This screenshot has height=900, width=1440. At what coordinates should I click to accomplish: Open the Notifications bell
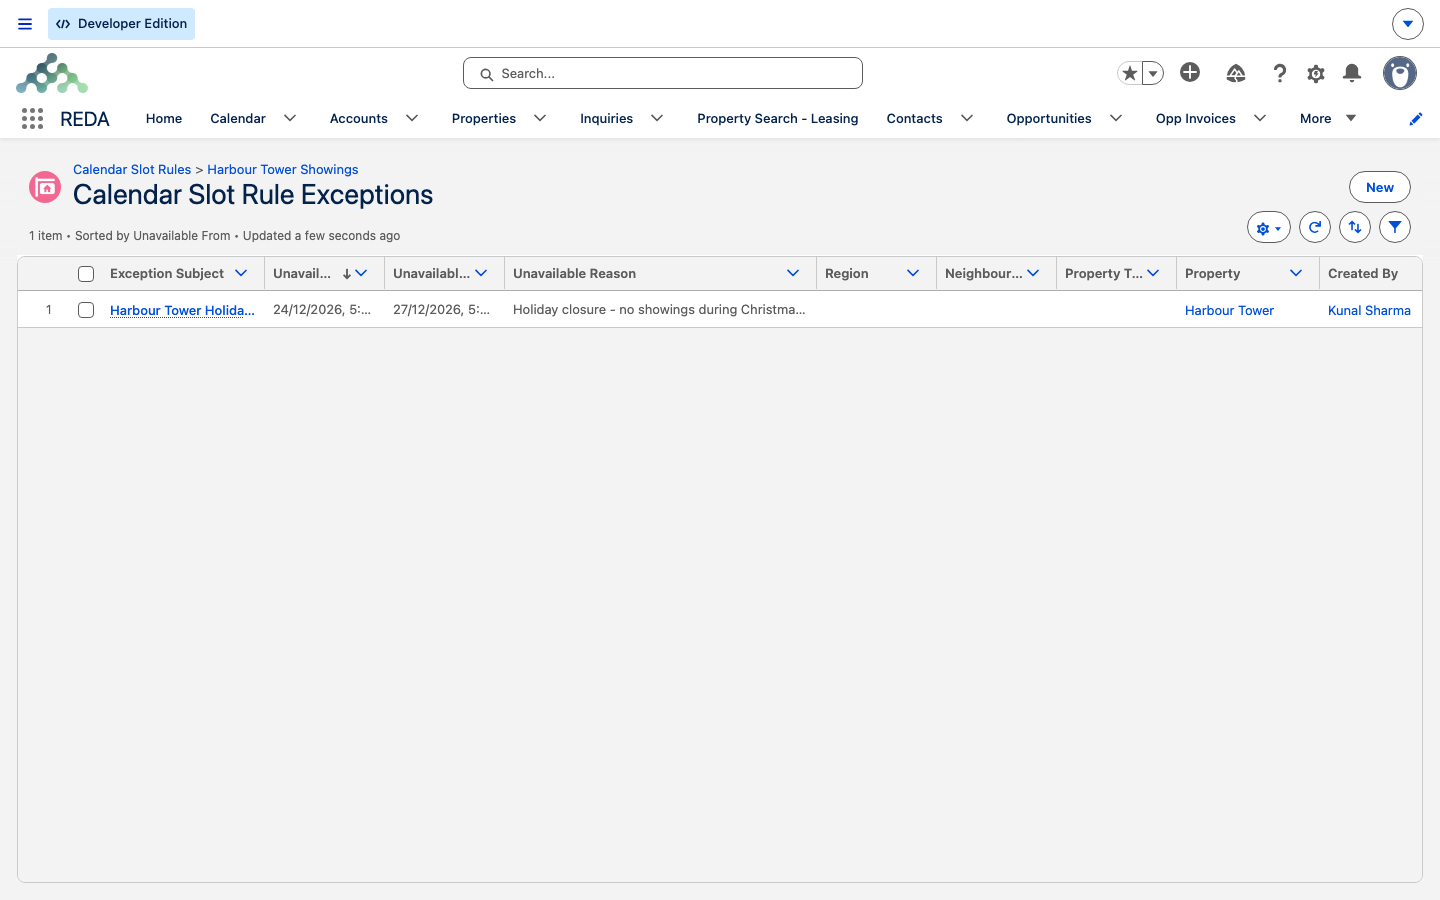1352,73
